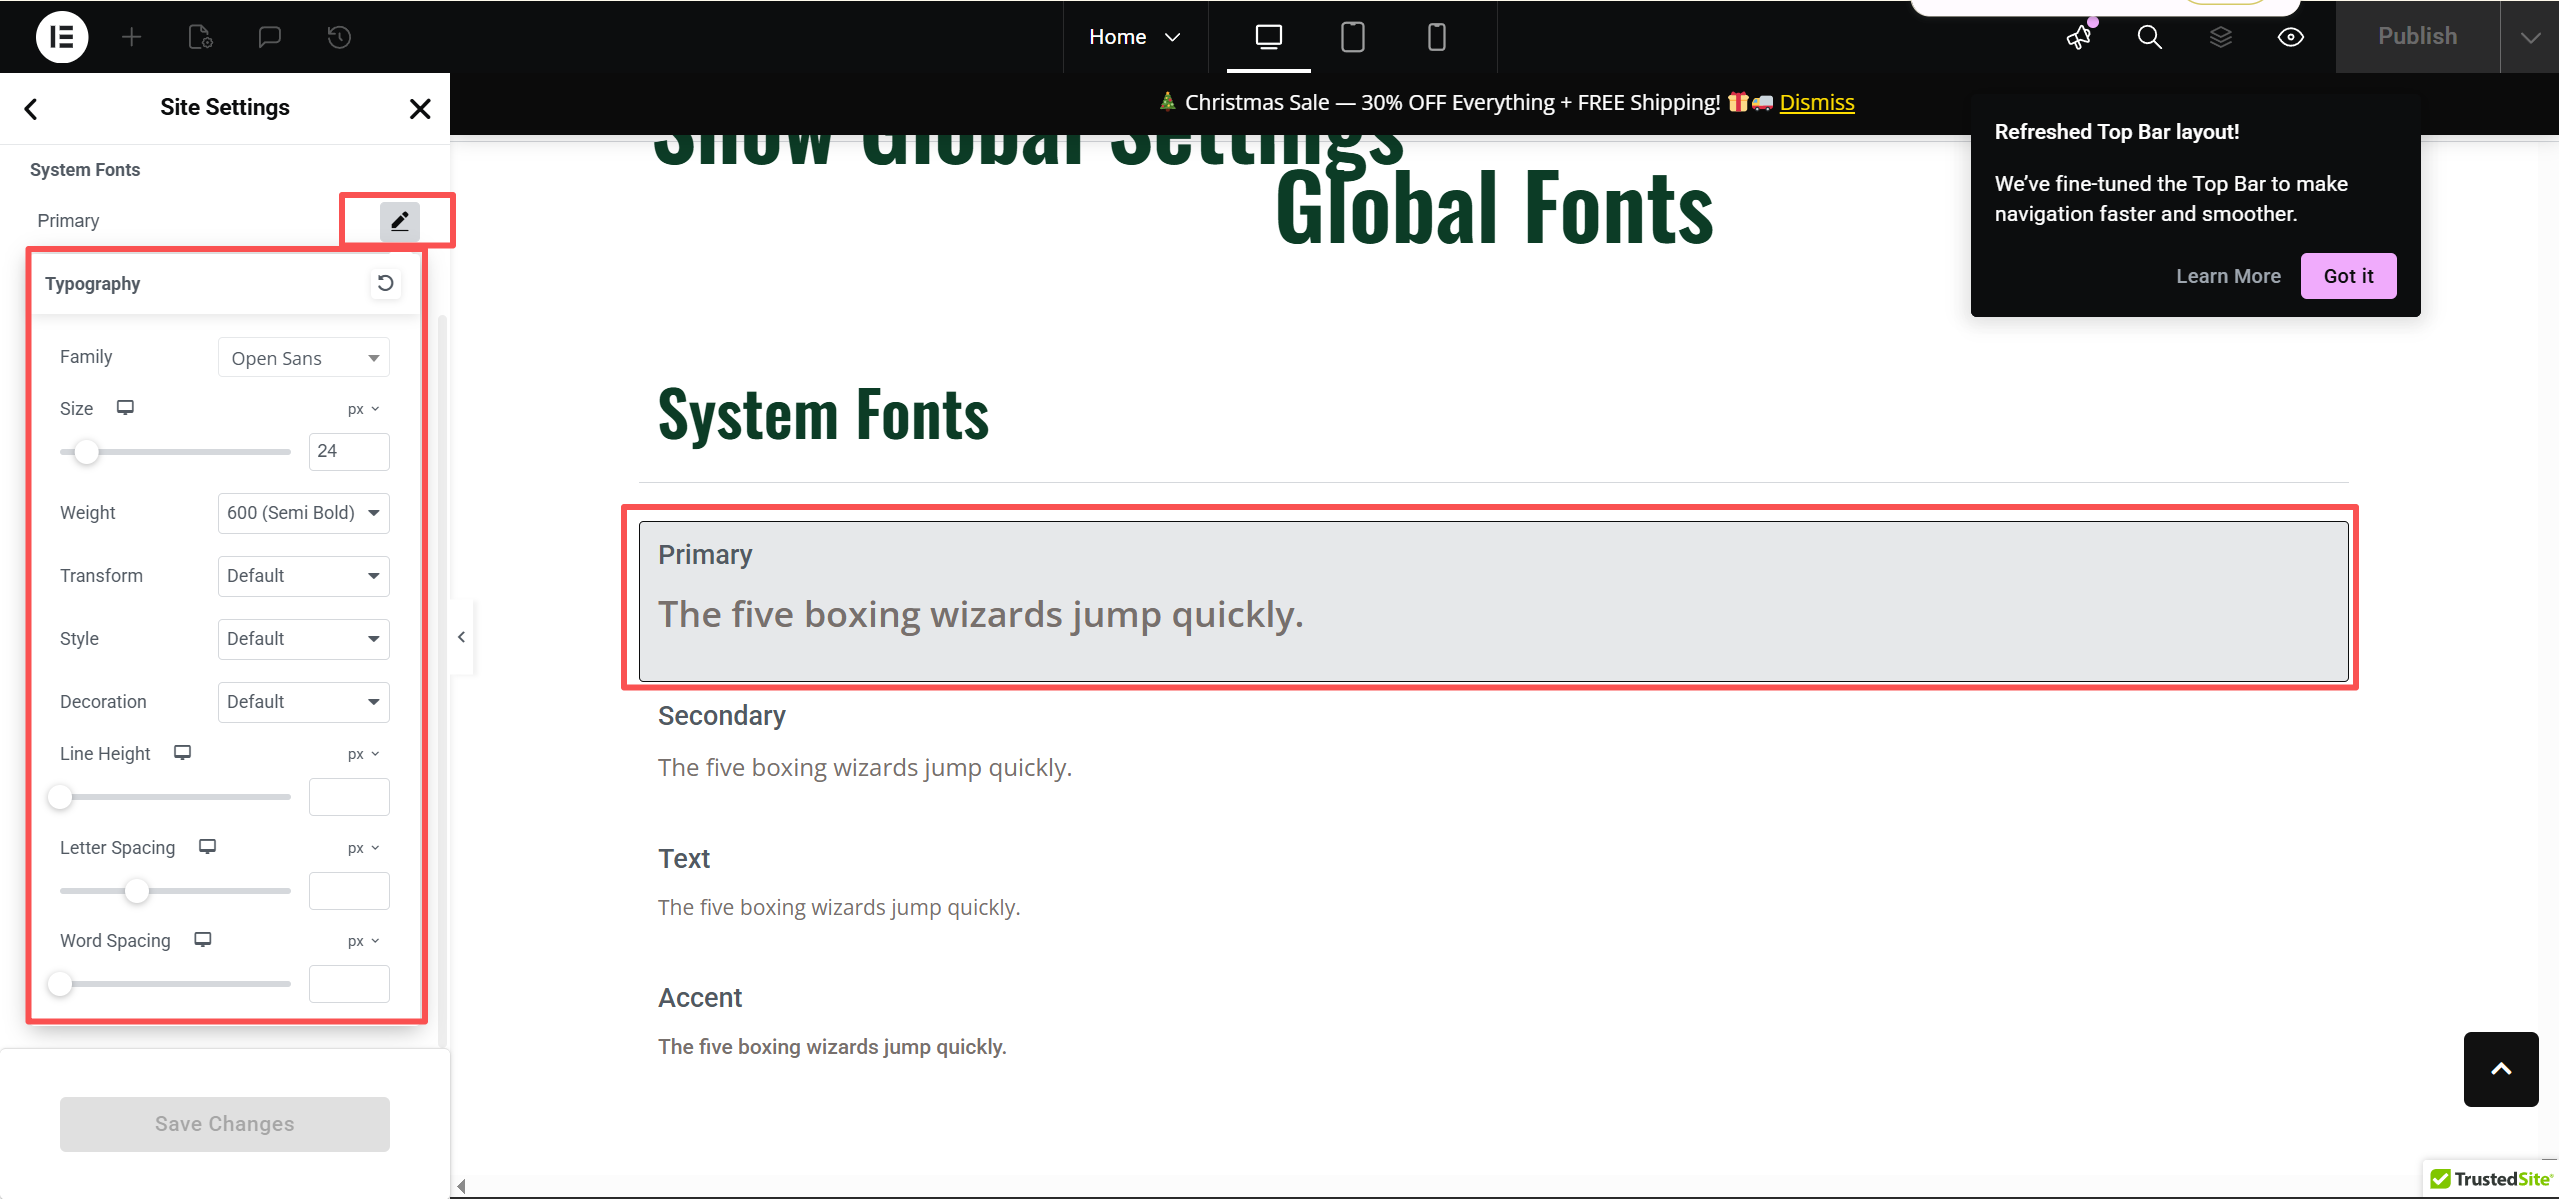
Task: Open the Weight 600 Semi Bold dropdown
Action: 303,513
